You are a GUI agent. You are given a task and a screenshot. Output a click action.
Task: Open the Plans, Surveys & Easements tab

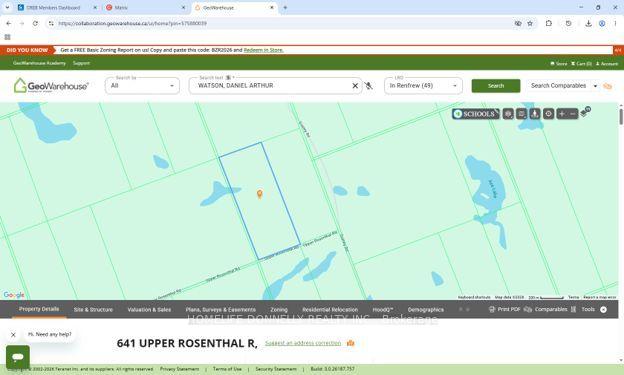click(220, 310)
